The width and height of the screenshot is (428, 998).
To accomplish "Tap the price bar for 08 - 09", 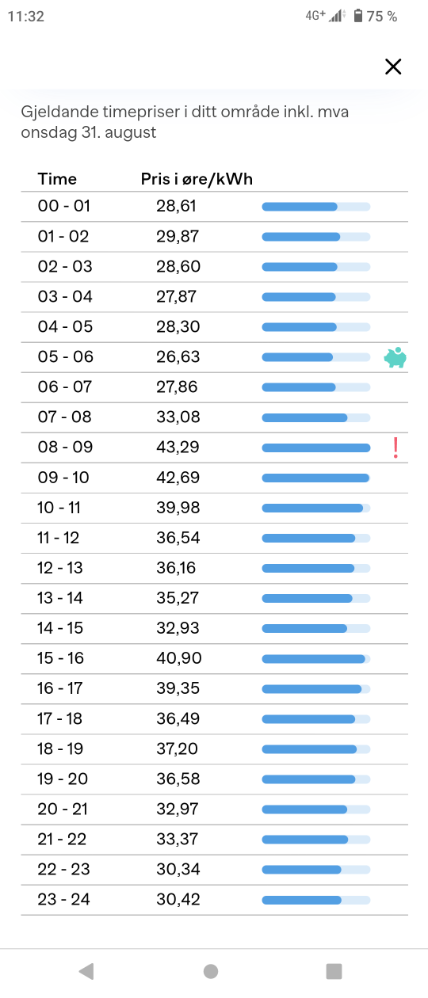I will coord(316,447).
